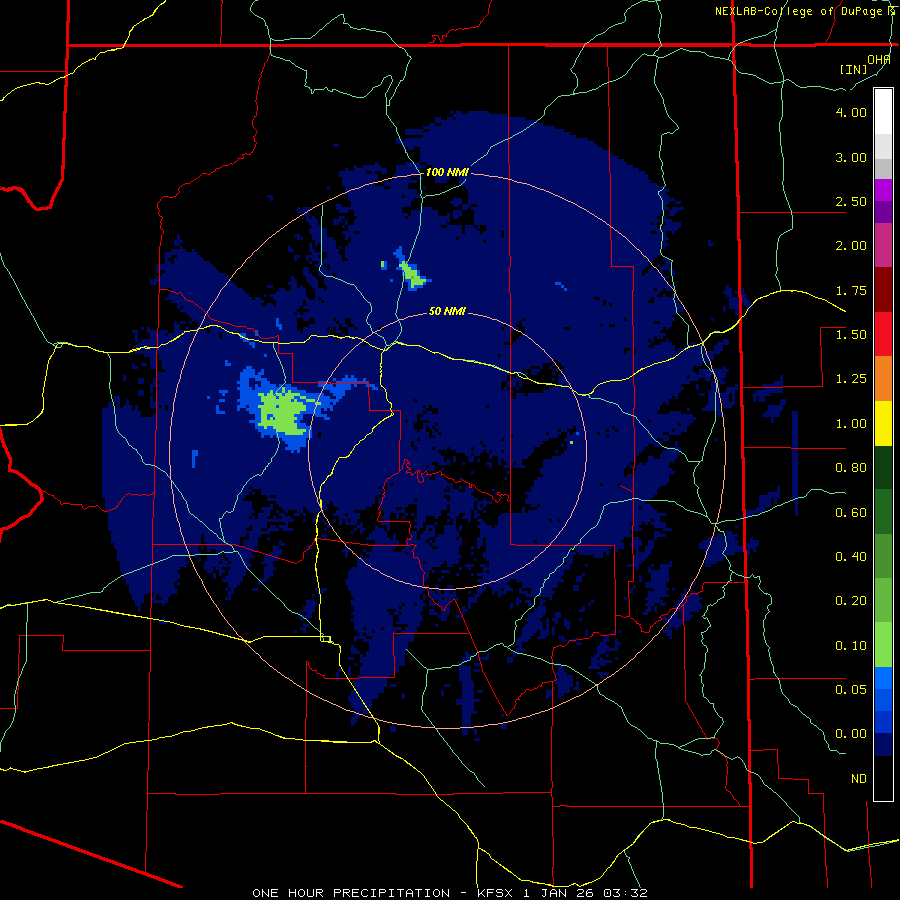This screenshot has height=900, width=900.
Task: Click the light blue 0.05 legend swatch
Action: coord(883,678)
